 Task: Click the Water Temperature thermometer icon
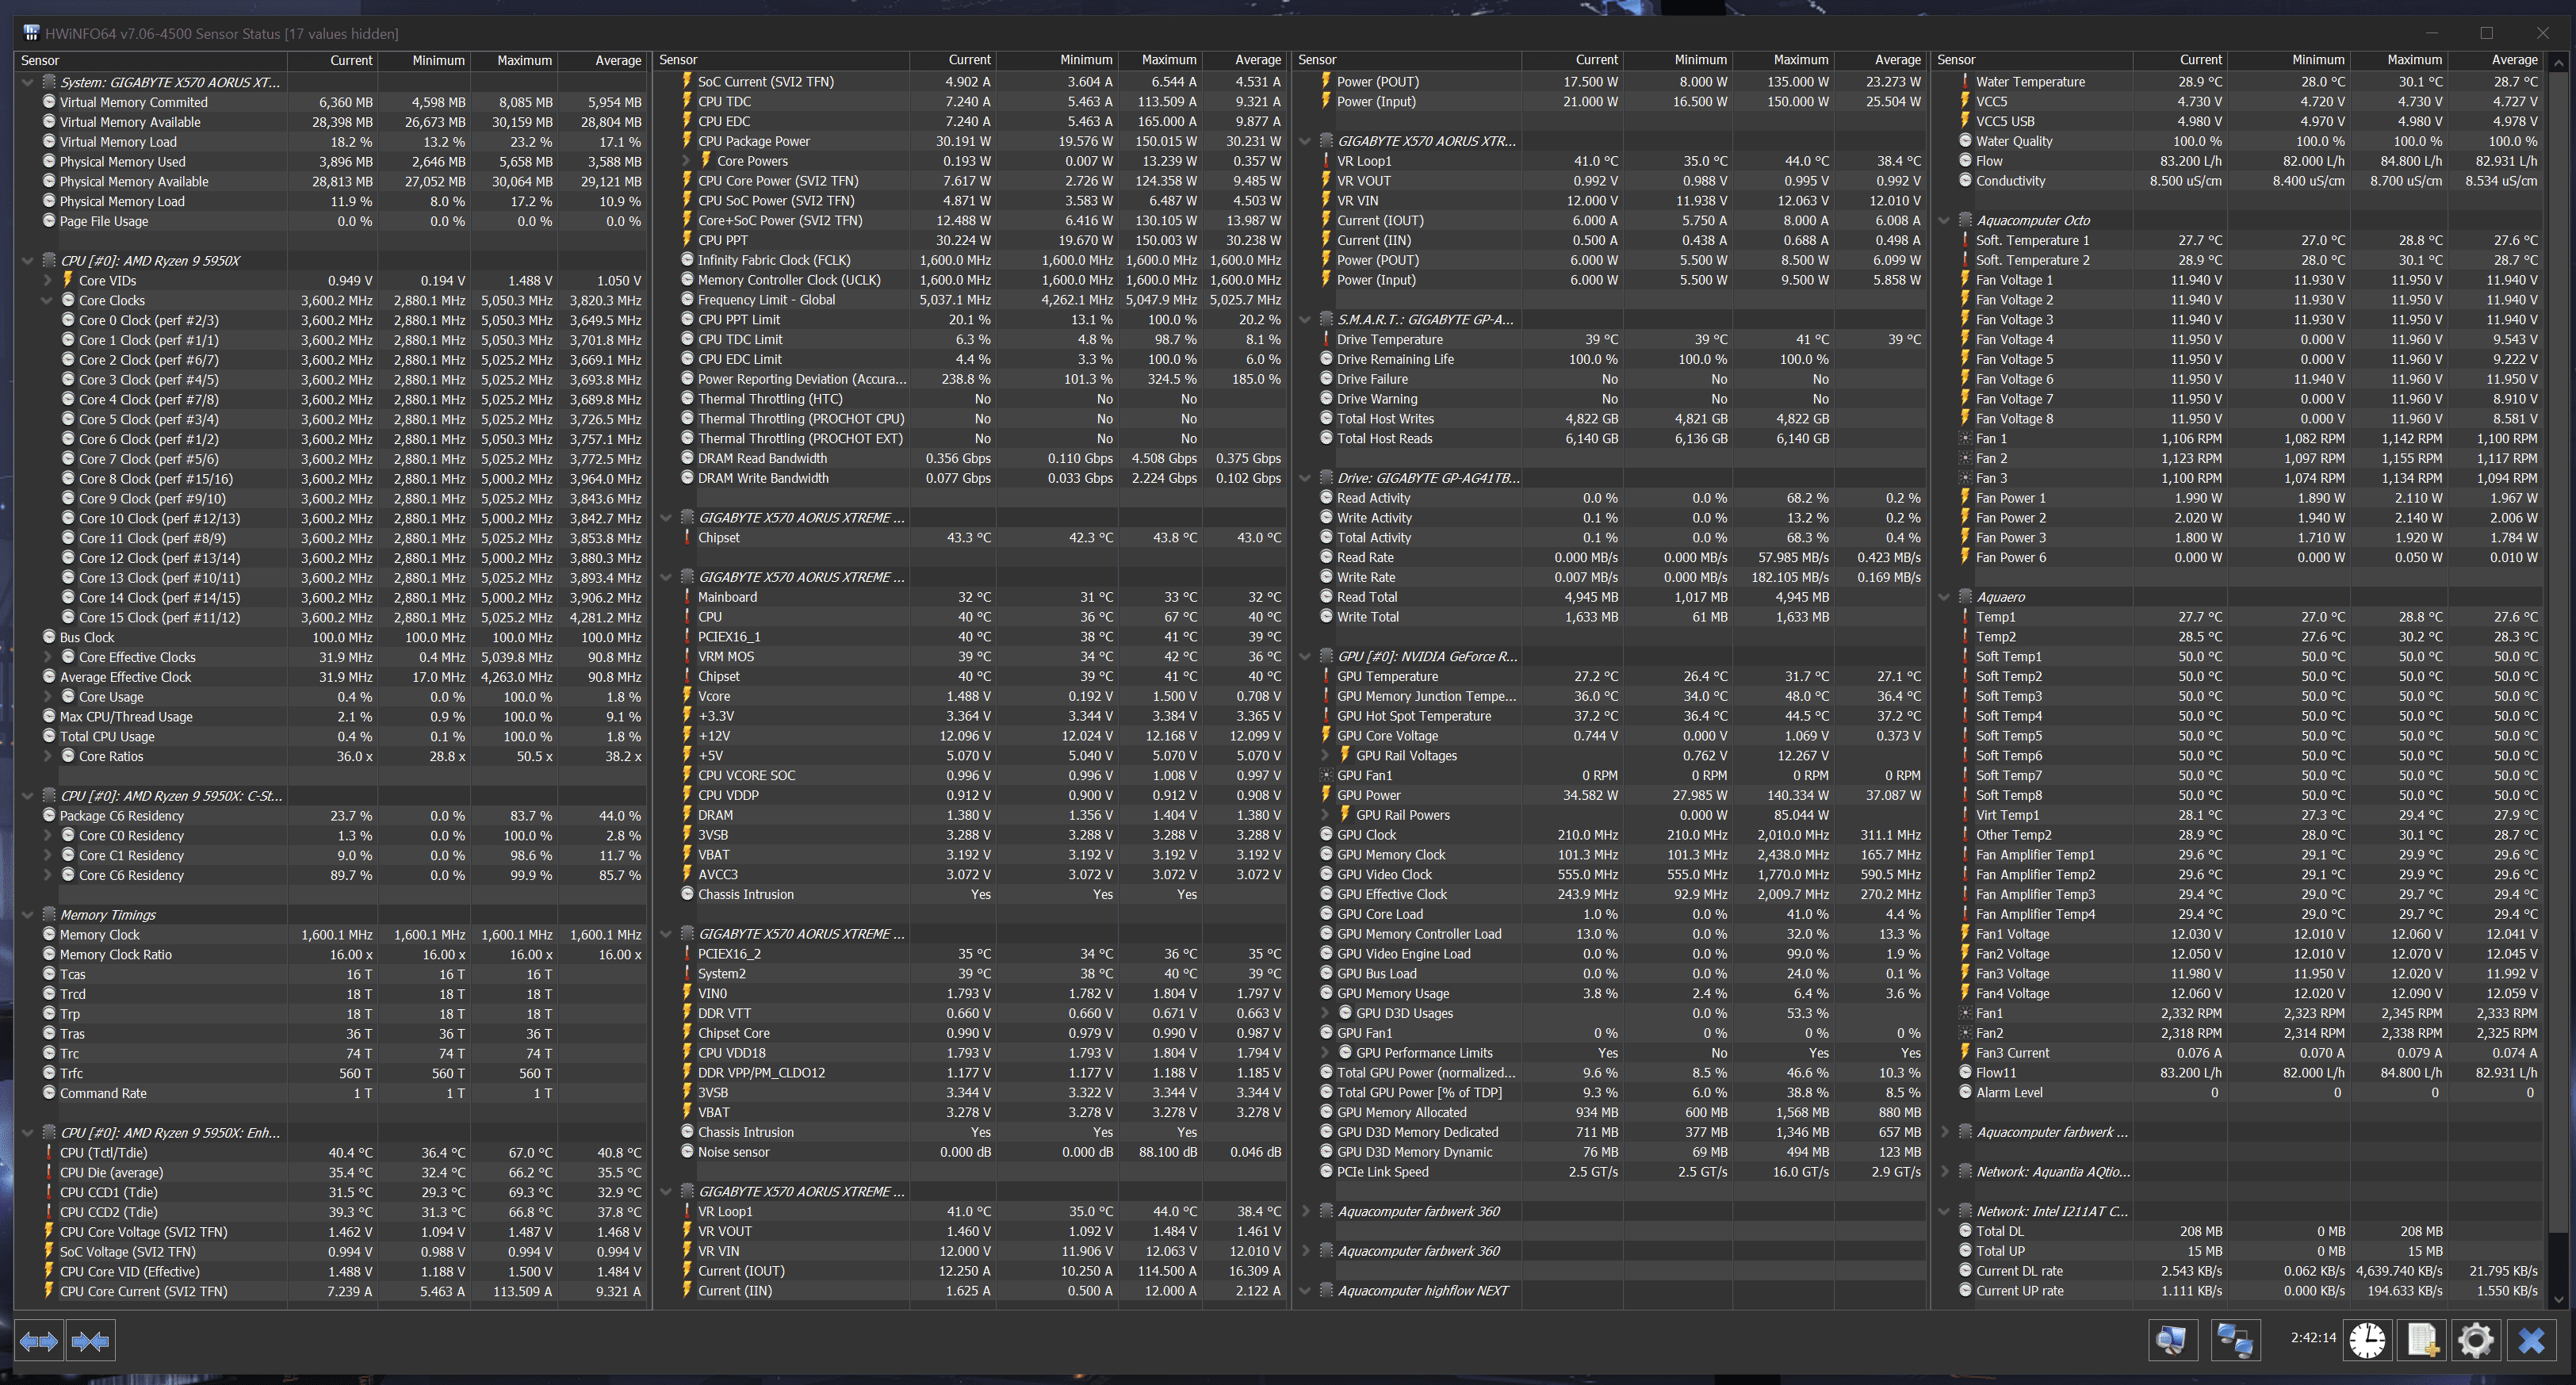pyautogui.click(x=1965, y=81)
